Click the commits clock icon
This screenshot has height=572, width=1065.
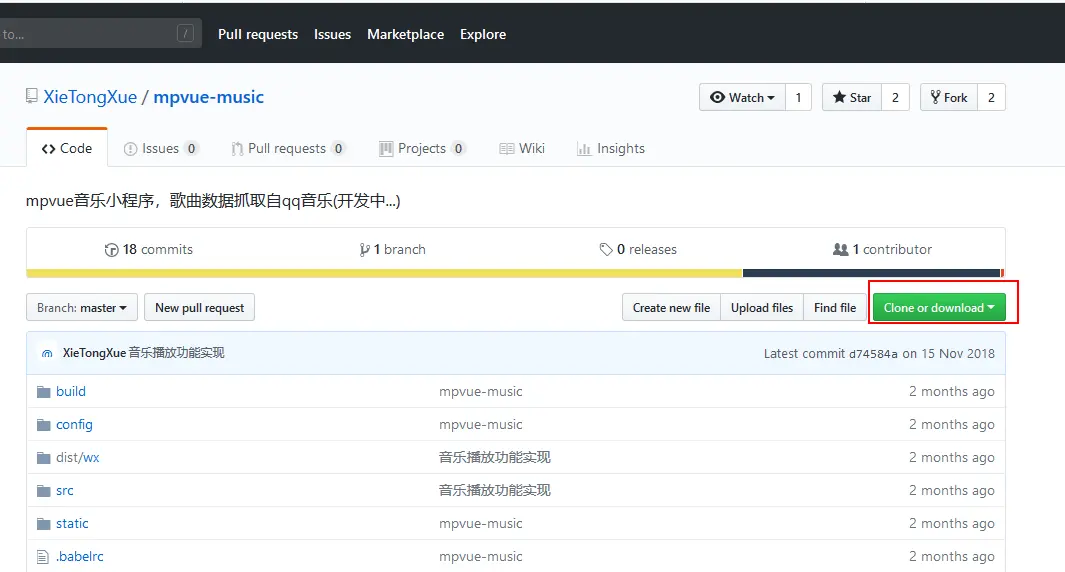111,250
